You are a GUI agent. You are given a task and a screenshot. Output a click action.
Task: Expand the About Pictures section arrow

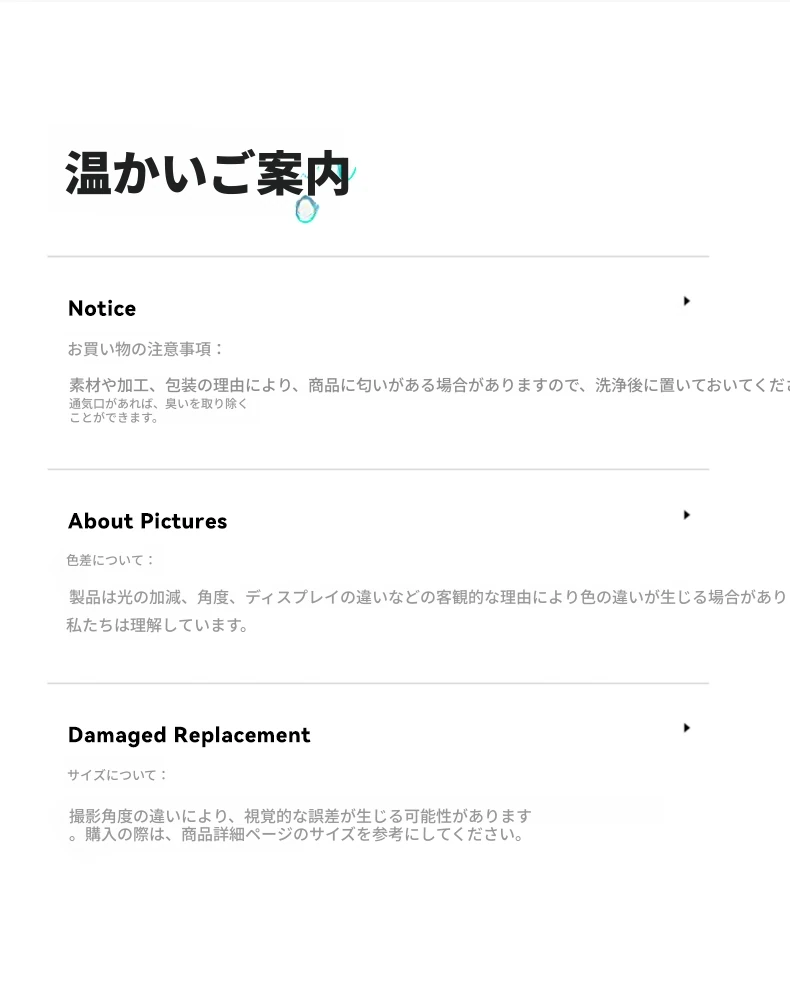click(686, 515)
